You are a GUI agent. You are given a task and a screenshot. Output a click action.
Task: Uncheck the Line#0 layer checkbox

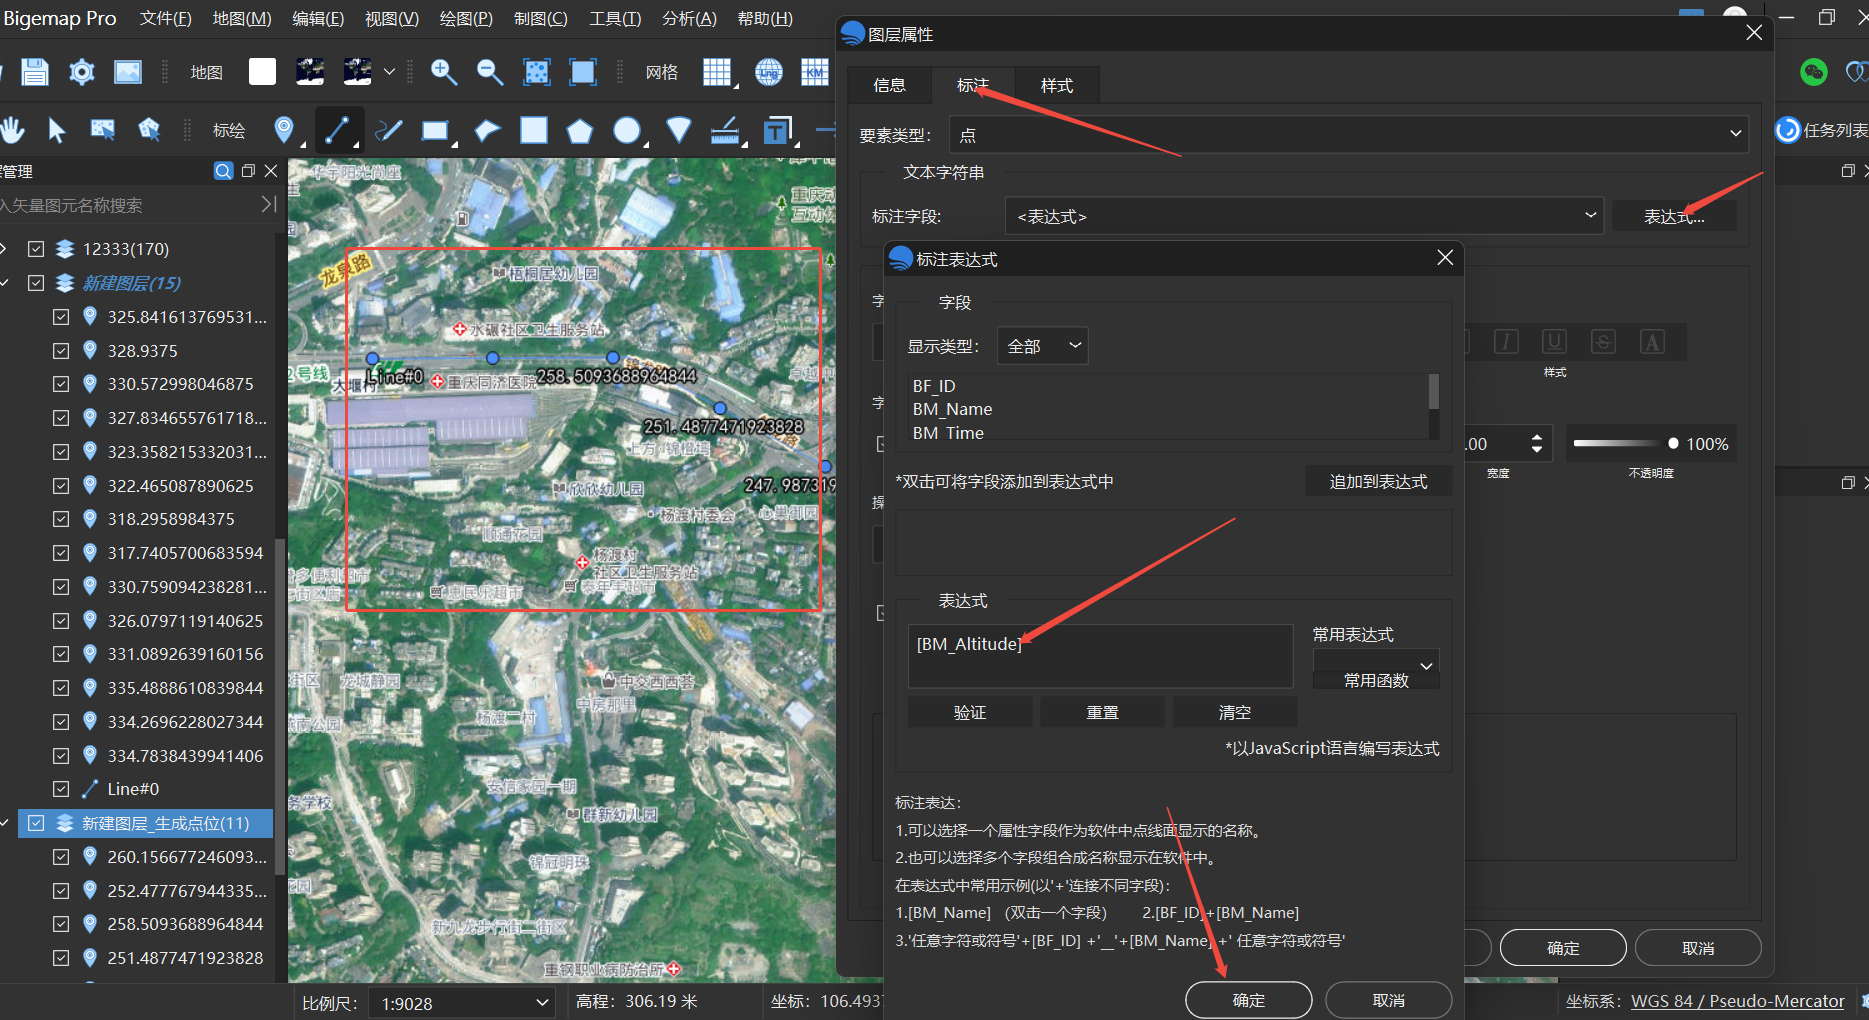pyautogui.click(x=61, y=789)
